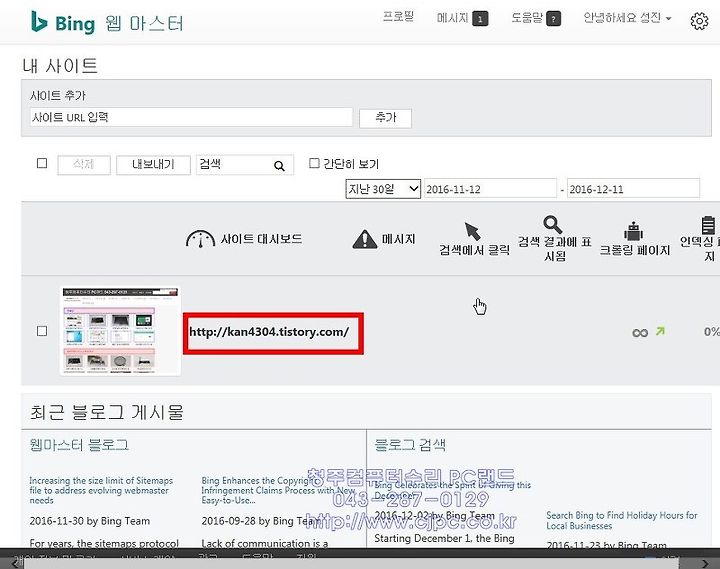Check the kan4304.tistory.com row checkbox
720x569 pixels.
click(42, 331)
